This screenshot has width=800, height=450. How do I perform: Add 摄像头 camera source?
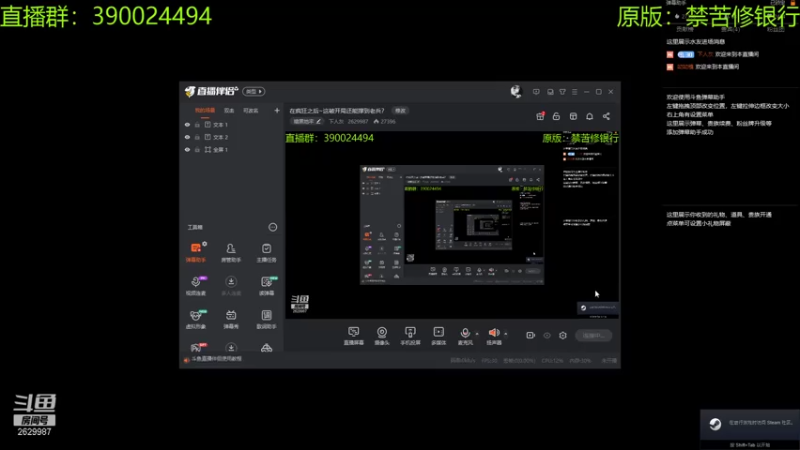tap(382, 336)
